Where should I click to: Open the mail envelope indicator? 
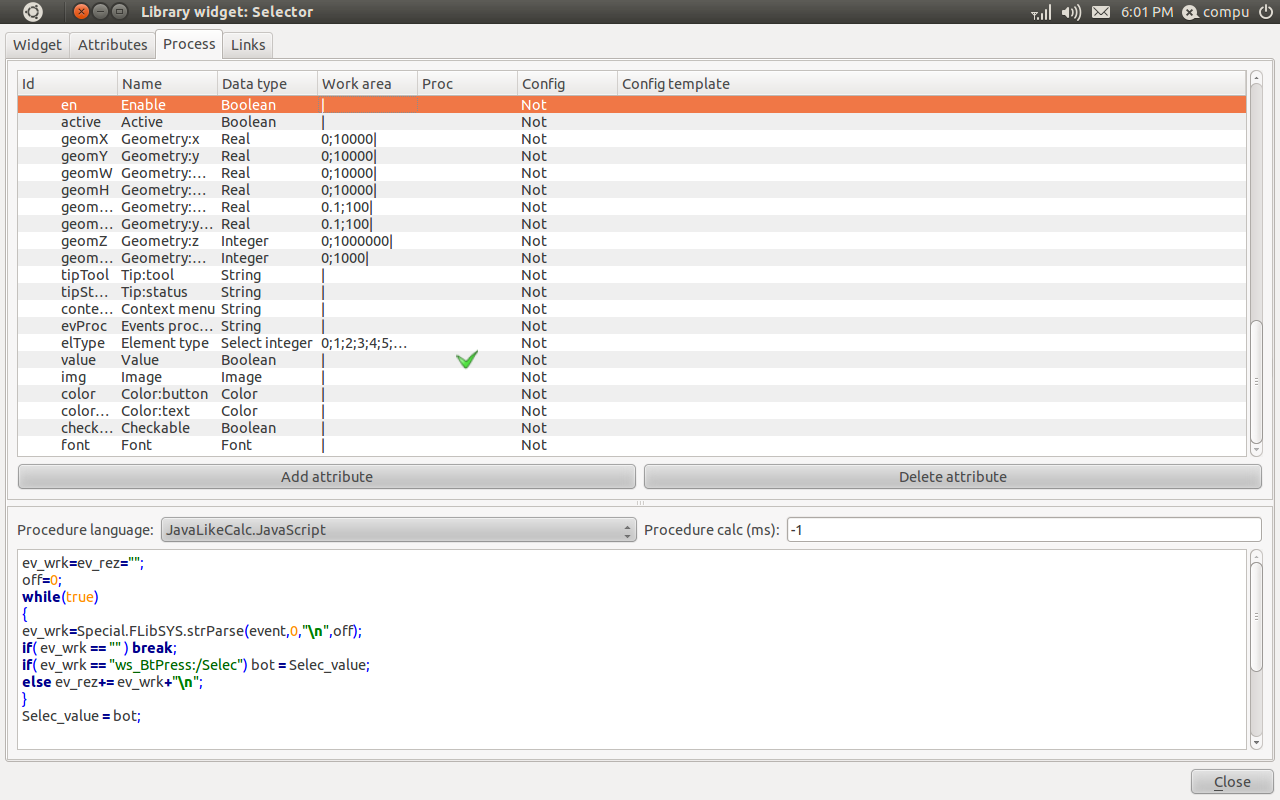click(1101, 12)
